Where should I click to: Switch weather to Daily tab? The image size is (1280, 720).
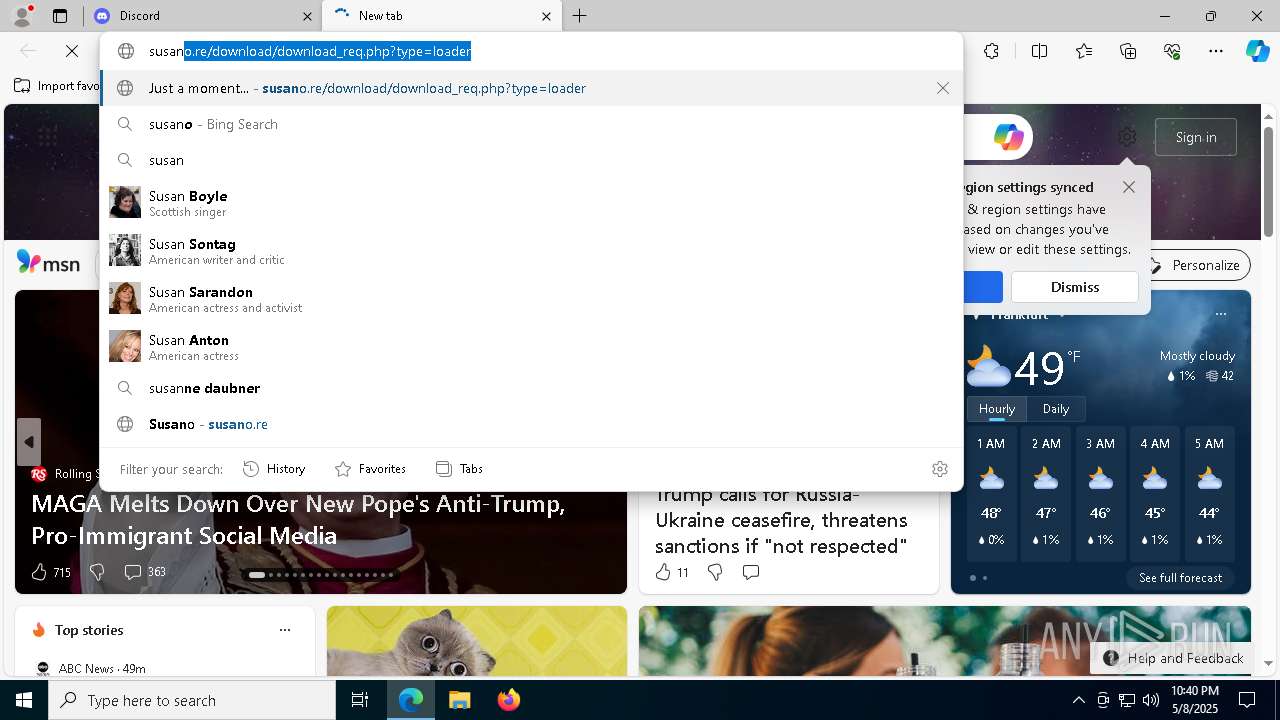[x=1056, y=409]
